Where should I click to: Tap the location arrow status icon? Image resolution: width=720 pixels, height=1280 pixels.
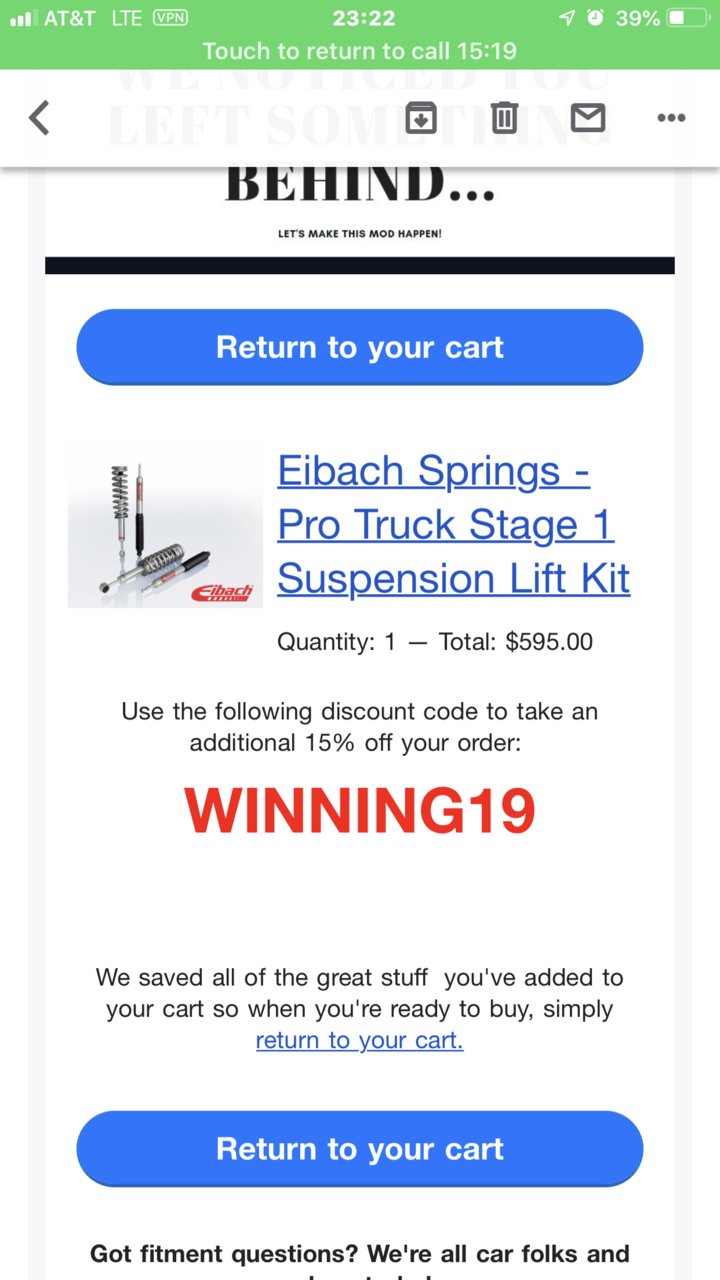point(567,18)
